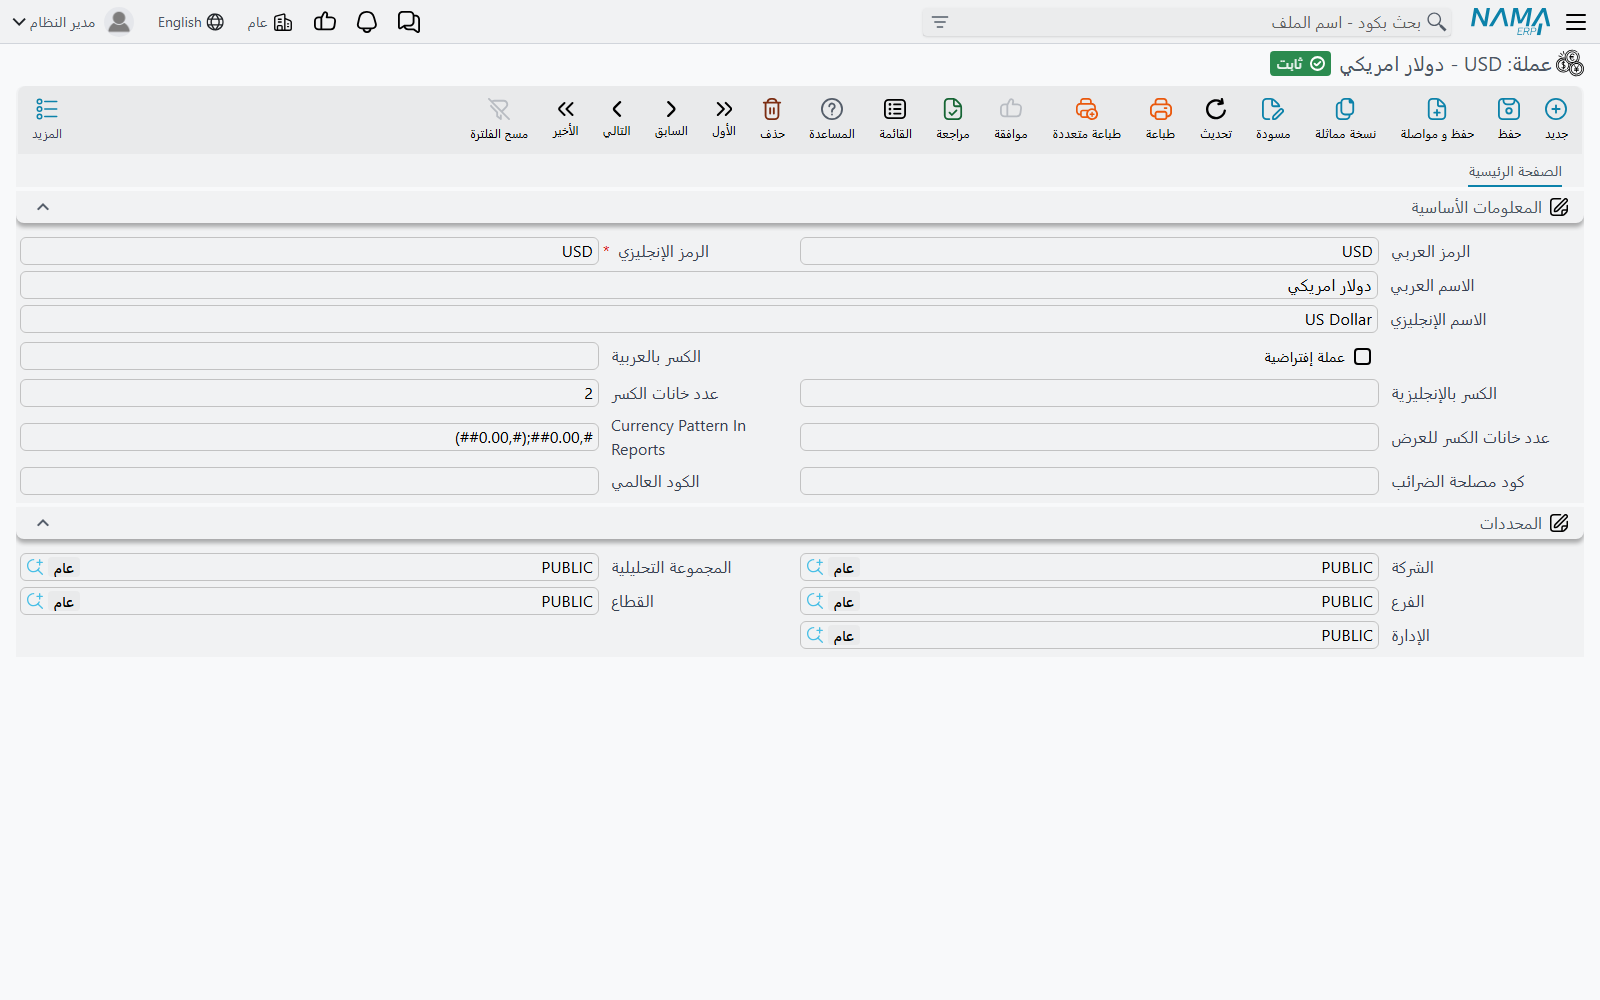
Task: Click the عام building icon in top bar
Action: coord(283,22)
